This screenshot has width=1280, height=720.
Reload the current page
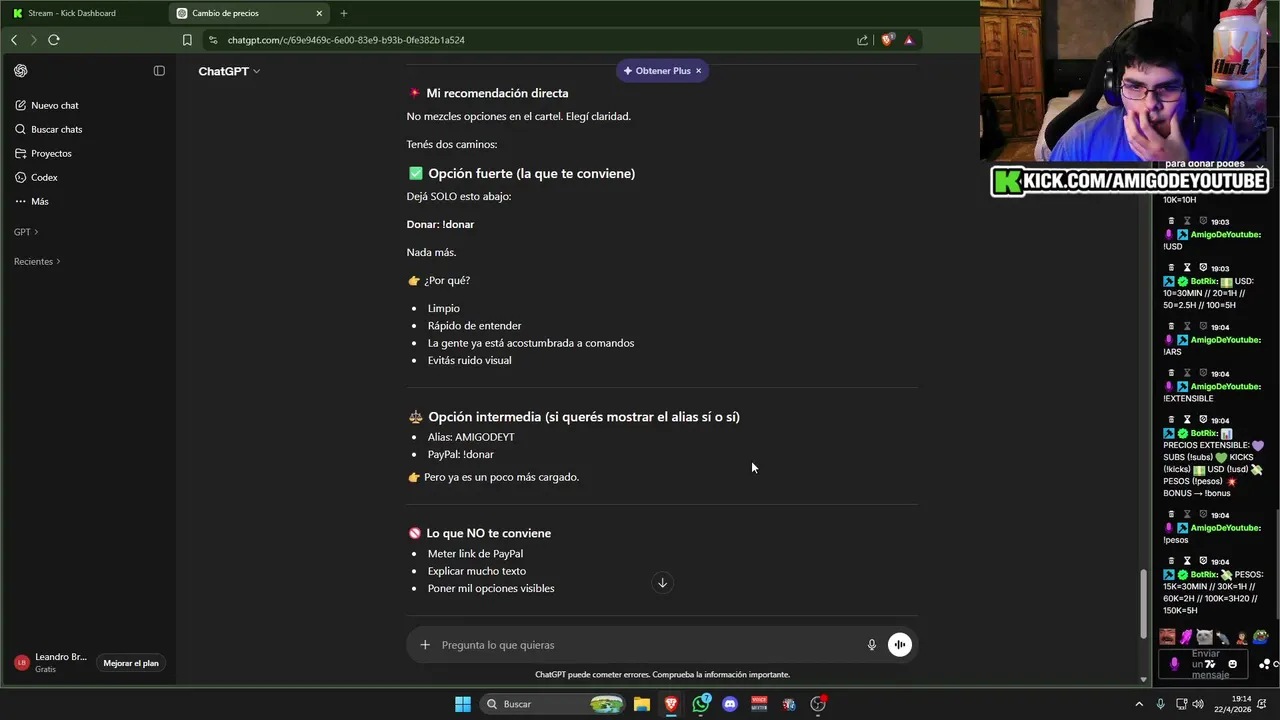(x=54, y=40)
